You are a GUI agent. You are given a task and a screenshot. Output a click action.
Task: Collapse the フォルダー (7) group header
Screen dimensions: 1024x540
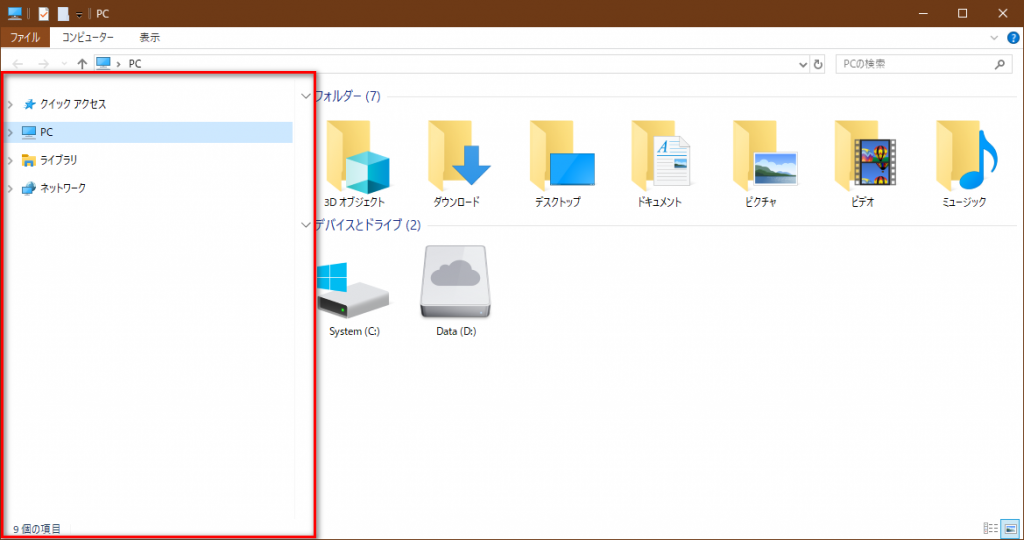point(306,97)
